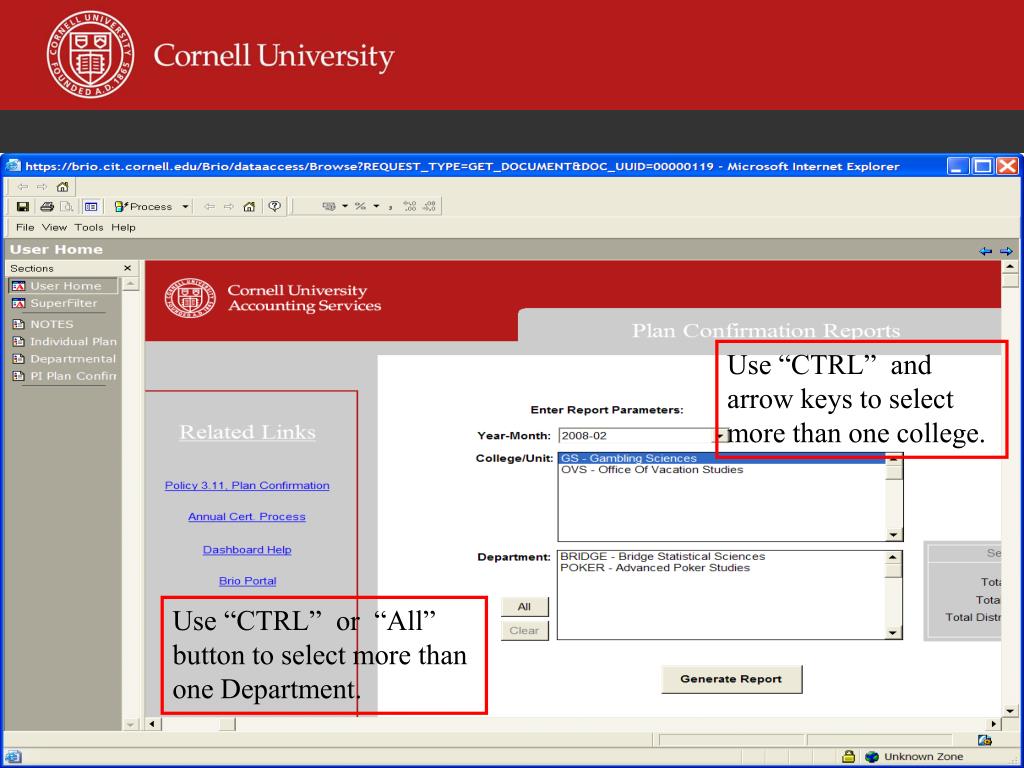Screen dimensions: 1024x768
Task: Click the Department list scroll-down arrow
Action: [x=893, y=632]
